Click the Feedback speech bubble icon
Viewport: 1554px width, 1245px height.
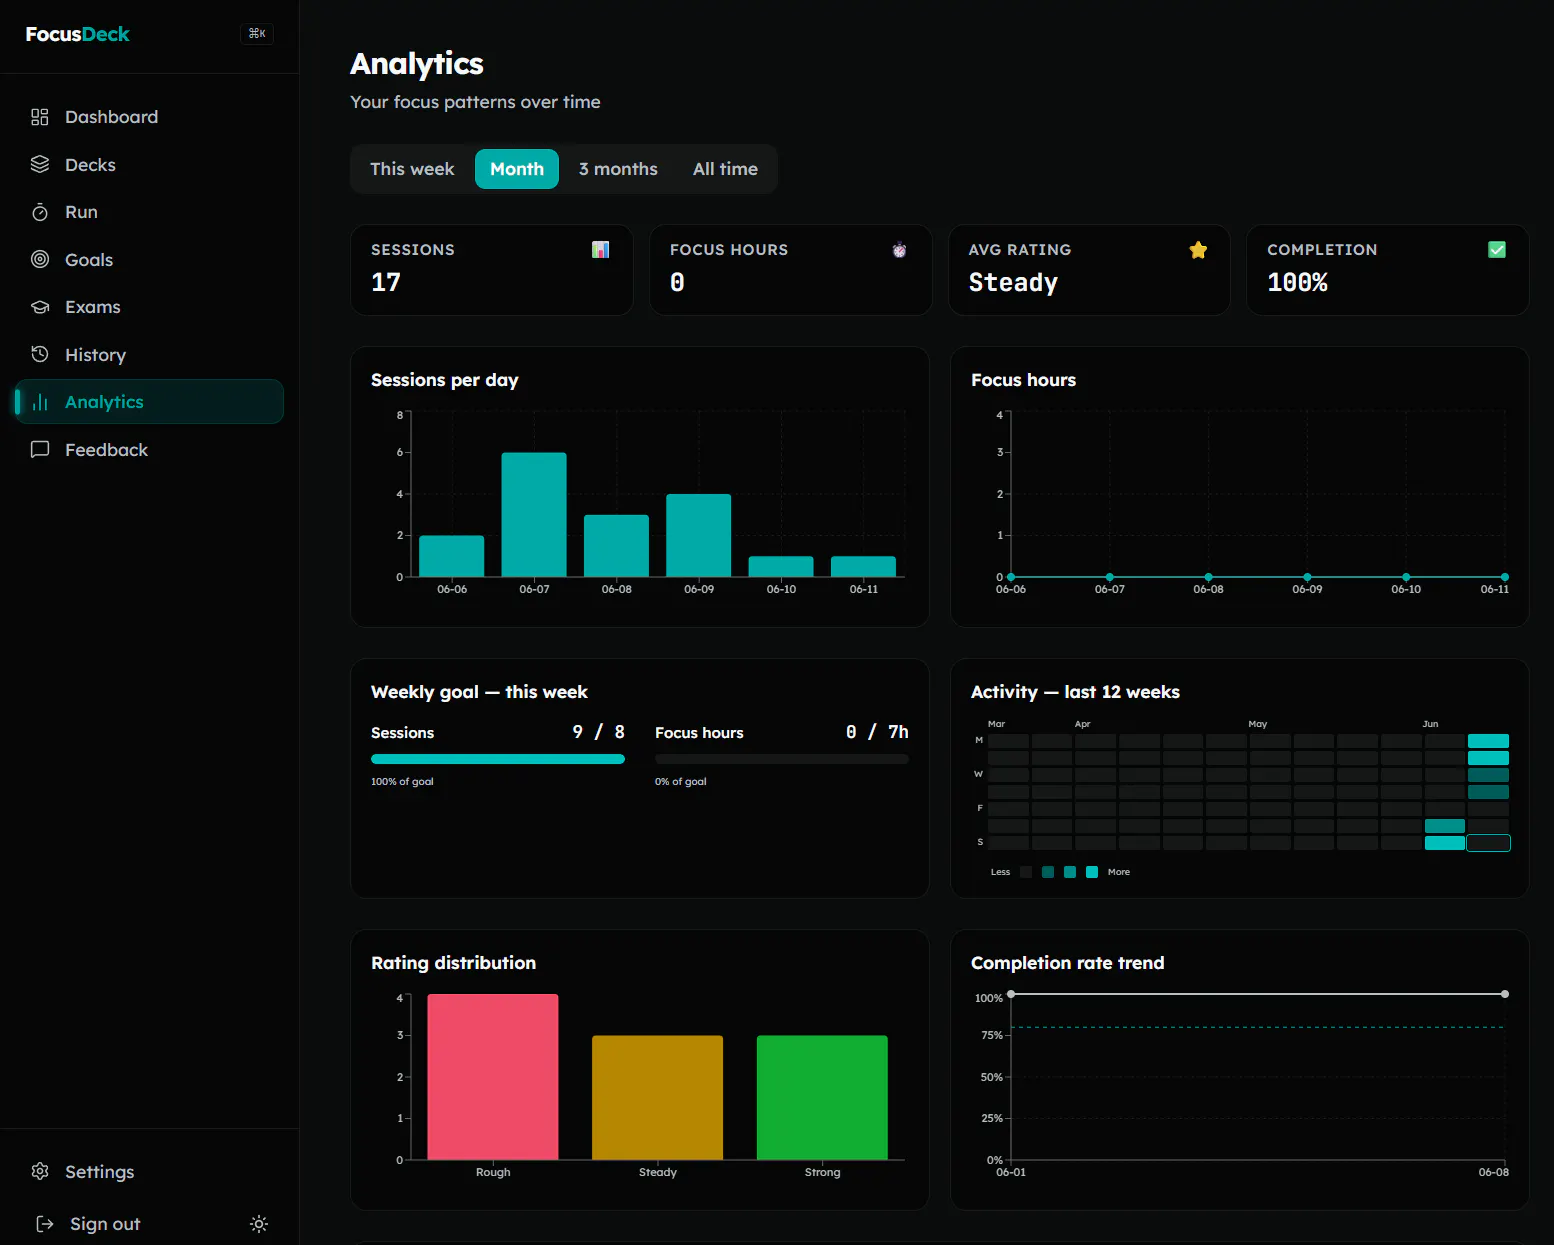coord(40,449)
